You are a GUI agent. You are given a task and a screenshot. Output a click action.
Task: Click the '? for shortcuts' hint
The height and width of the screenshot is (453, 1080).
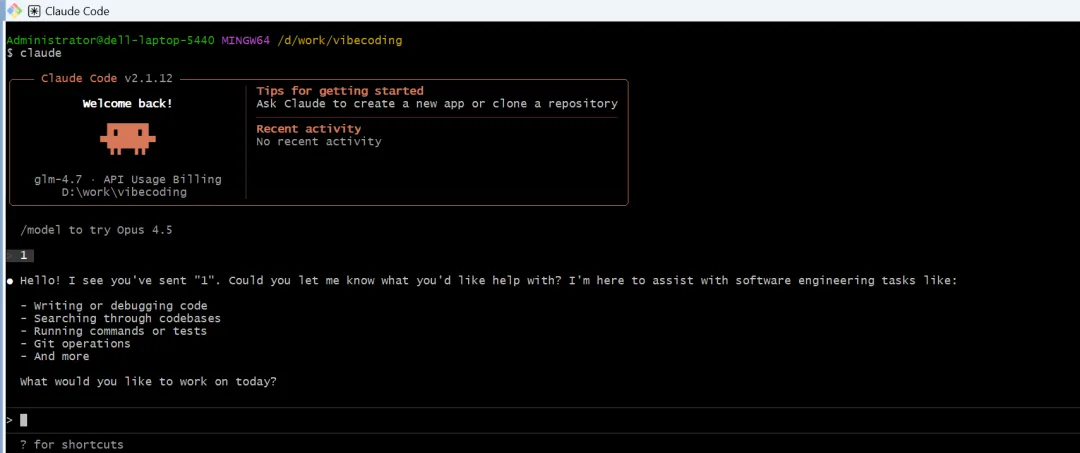coord(72,445)
